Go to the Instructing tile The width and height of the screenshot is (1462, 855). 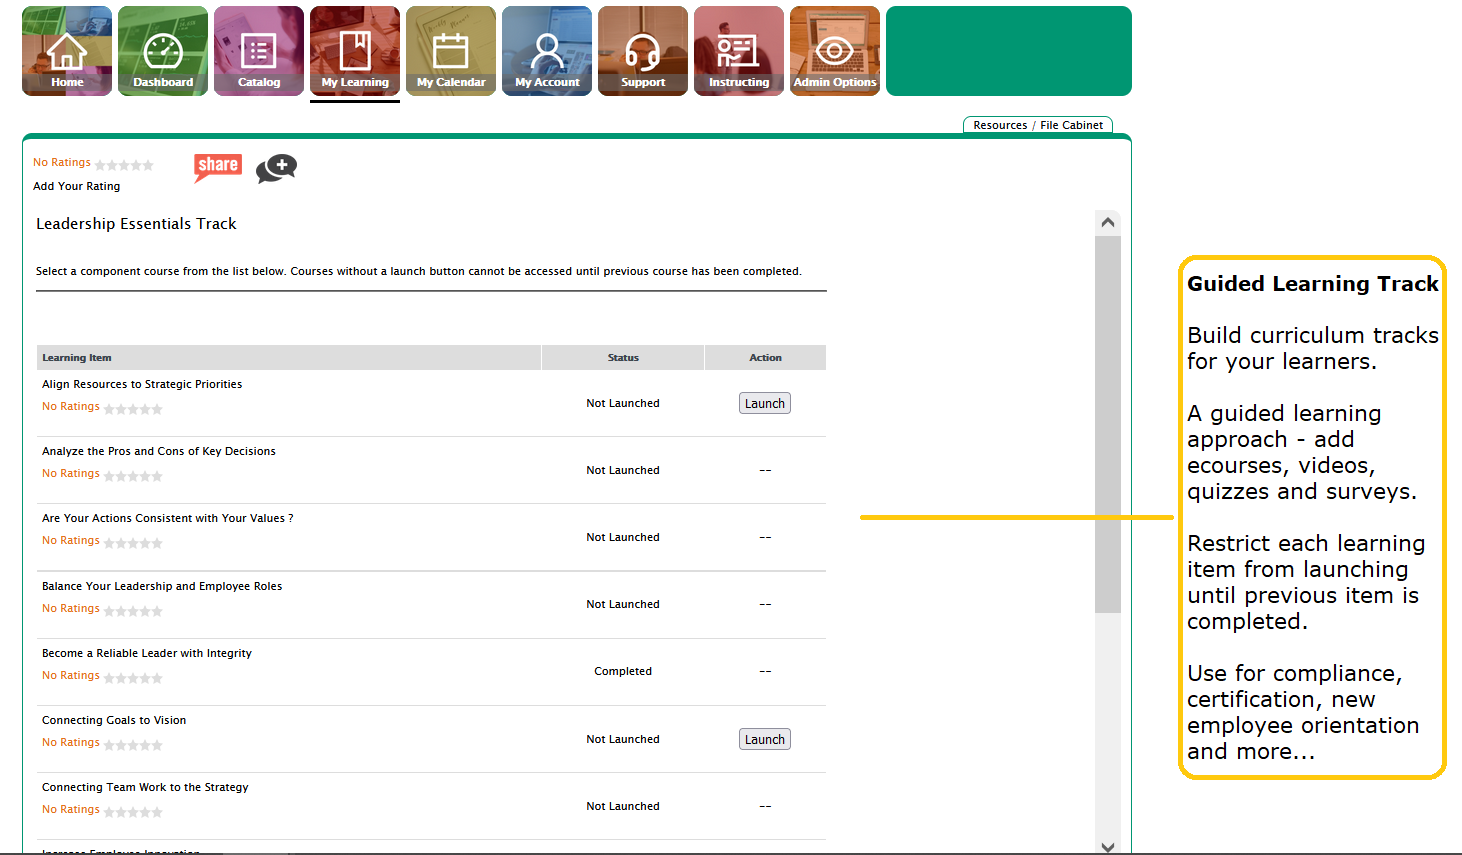[x=739, y=51]
